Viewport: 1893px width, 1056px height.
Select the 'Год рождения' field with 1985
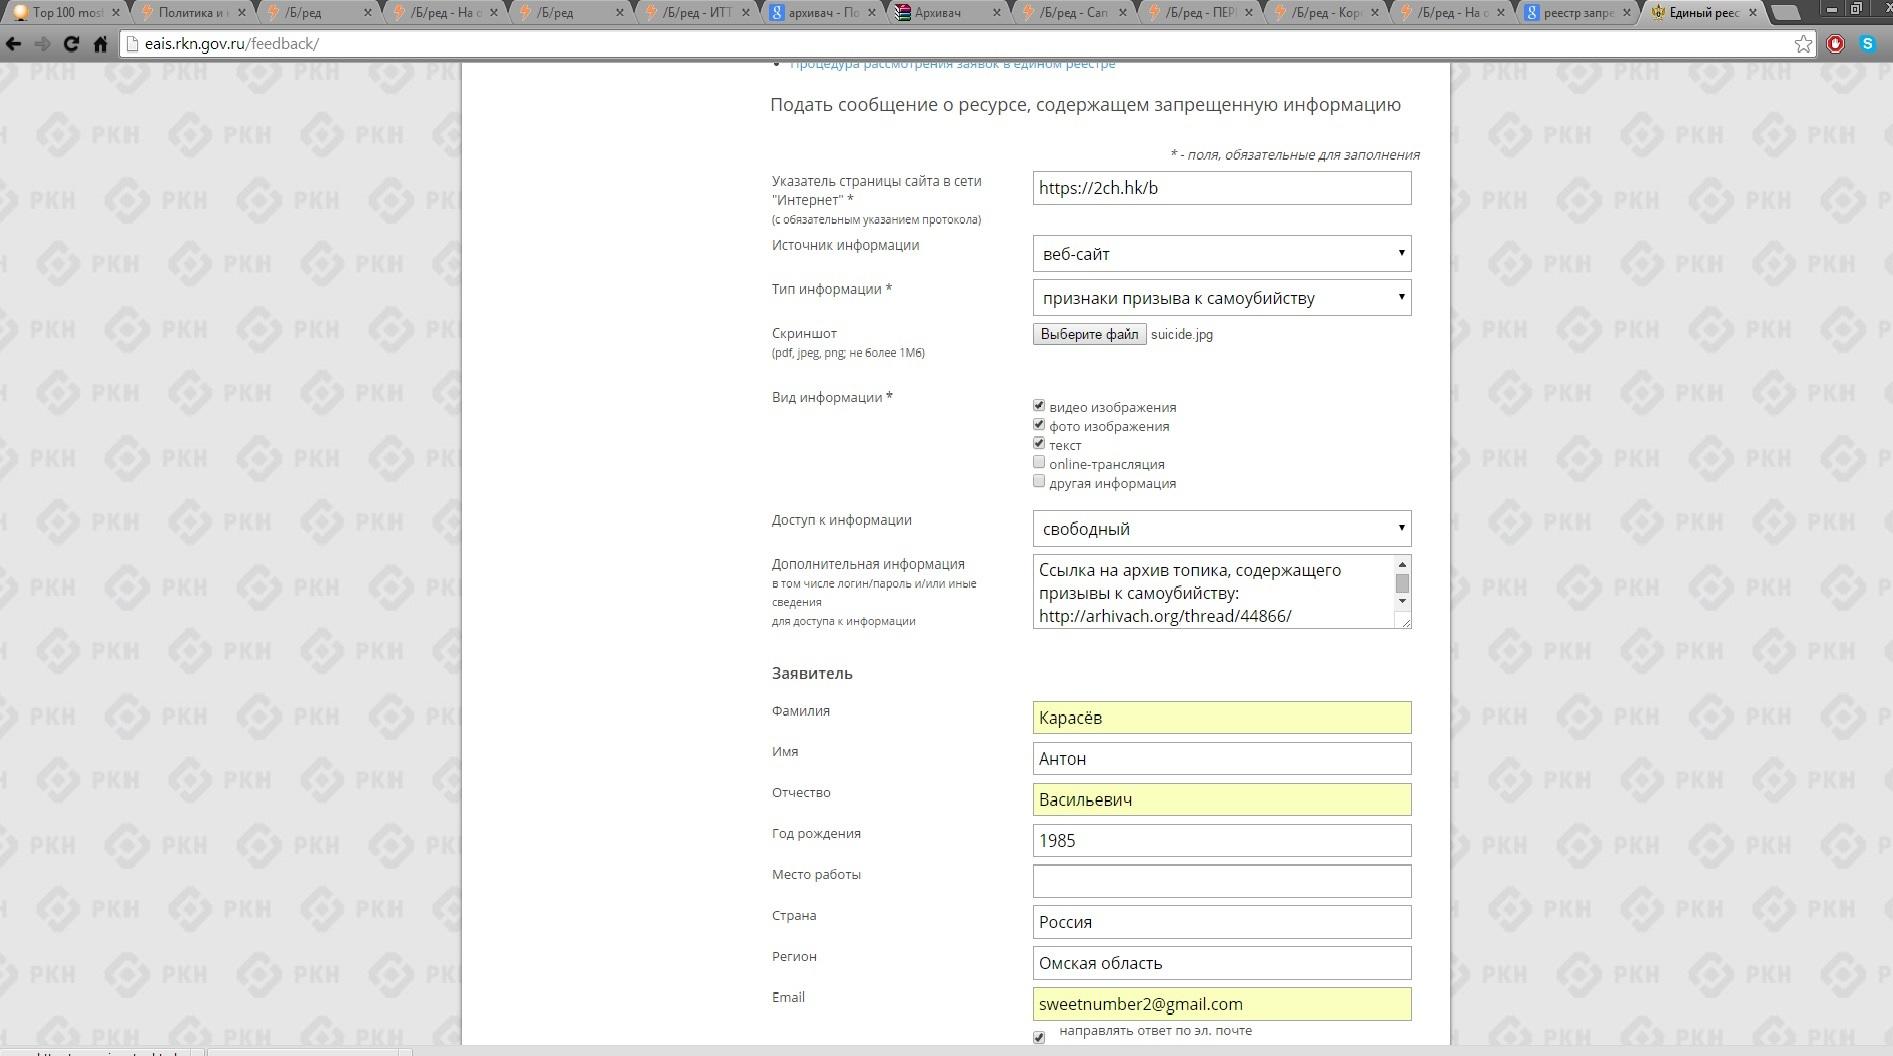pyautogui.click(x=1222, y=841)
